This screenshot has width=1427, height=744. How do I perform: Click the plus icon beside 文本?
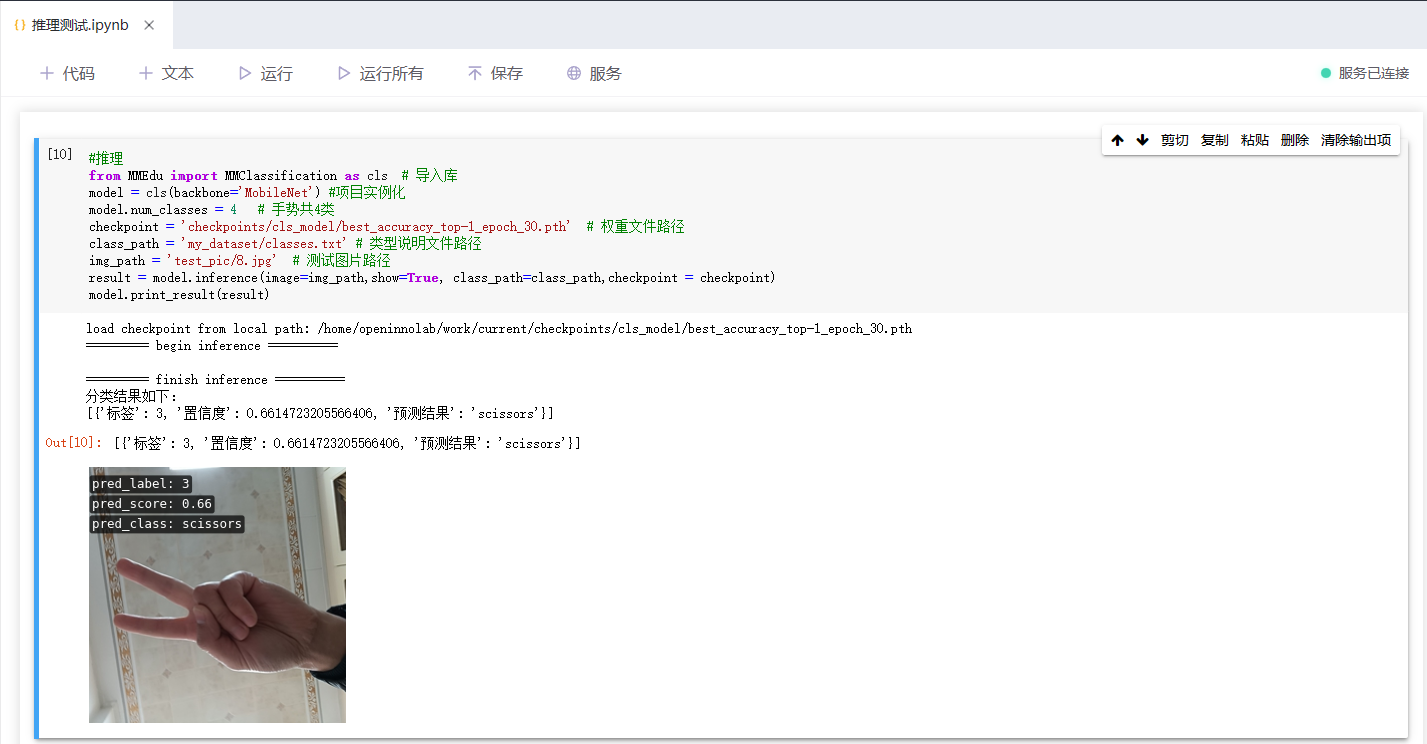tap(145, 73)
